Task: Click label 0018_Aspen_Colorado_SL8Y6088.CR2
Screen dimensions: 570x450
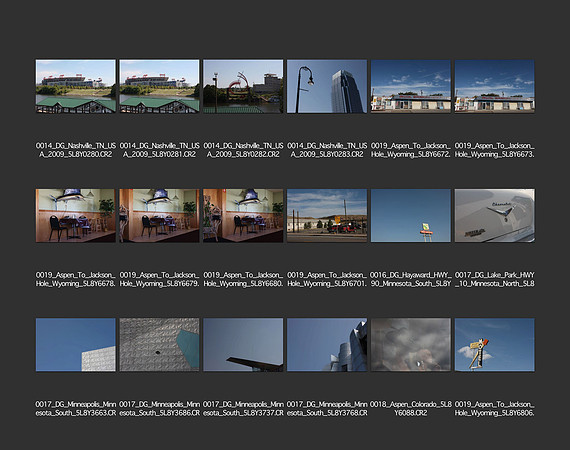Action: pyautogui.click(x=411, y=409)
